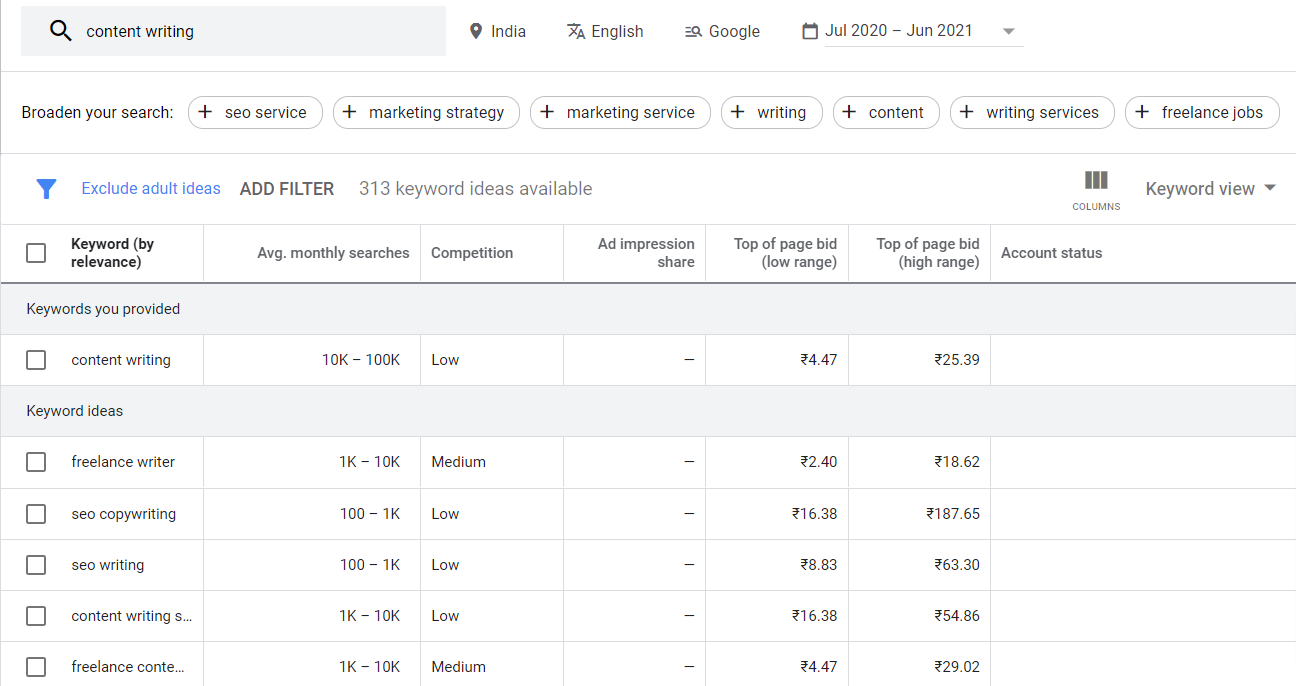This screenshot has height=686, width=1296.
Task: Open the Keyword view dropdown
Action: click(x=1211, y=189)
